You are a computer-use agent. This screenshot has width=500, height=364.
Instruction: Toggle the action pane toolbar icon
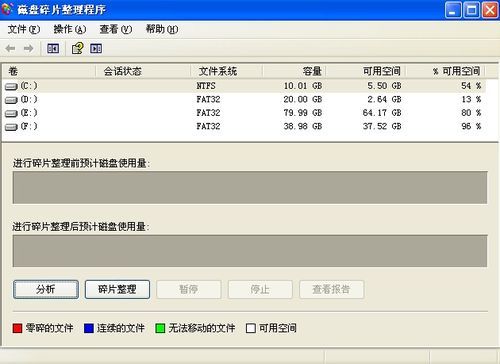[96, 49]
